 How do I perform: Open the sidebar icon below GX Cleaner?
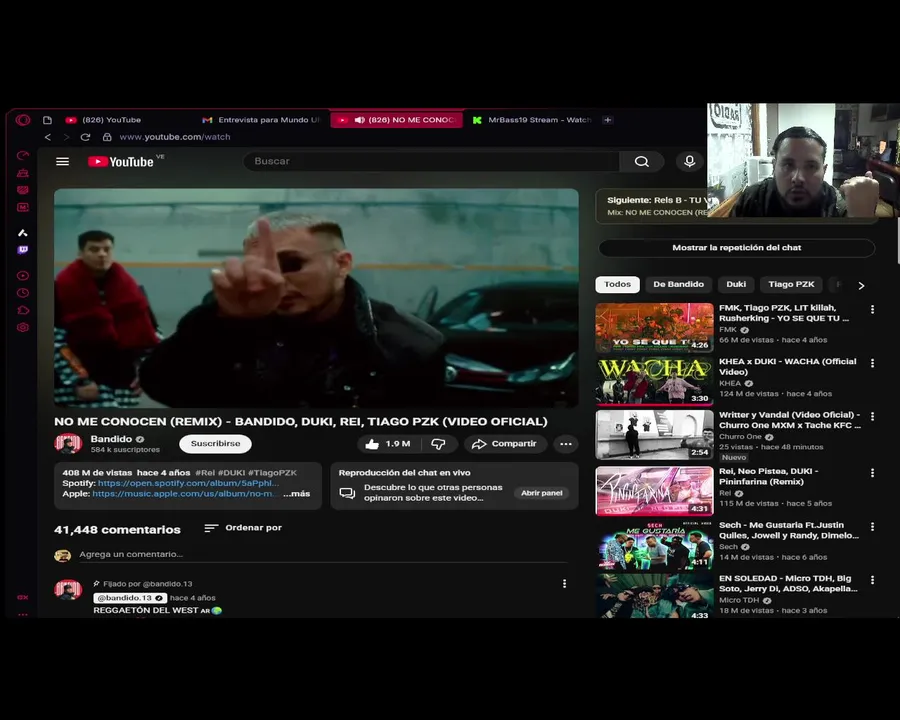[23, 190]
